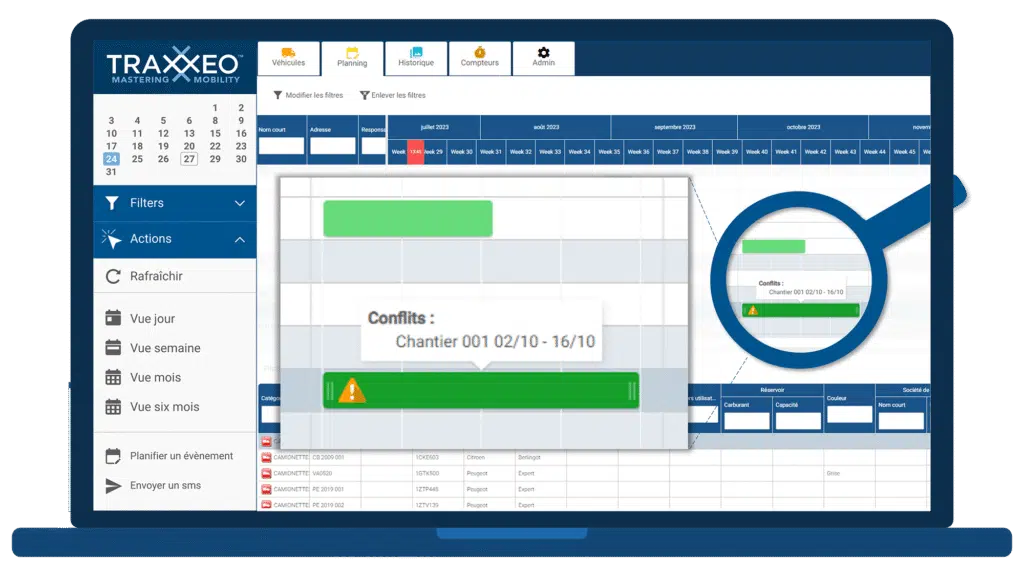Select Vue six mois
This screenshot has height=576, width=1024.
coord(165,407)
